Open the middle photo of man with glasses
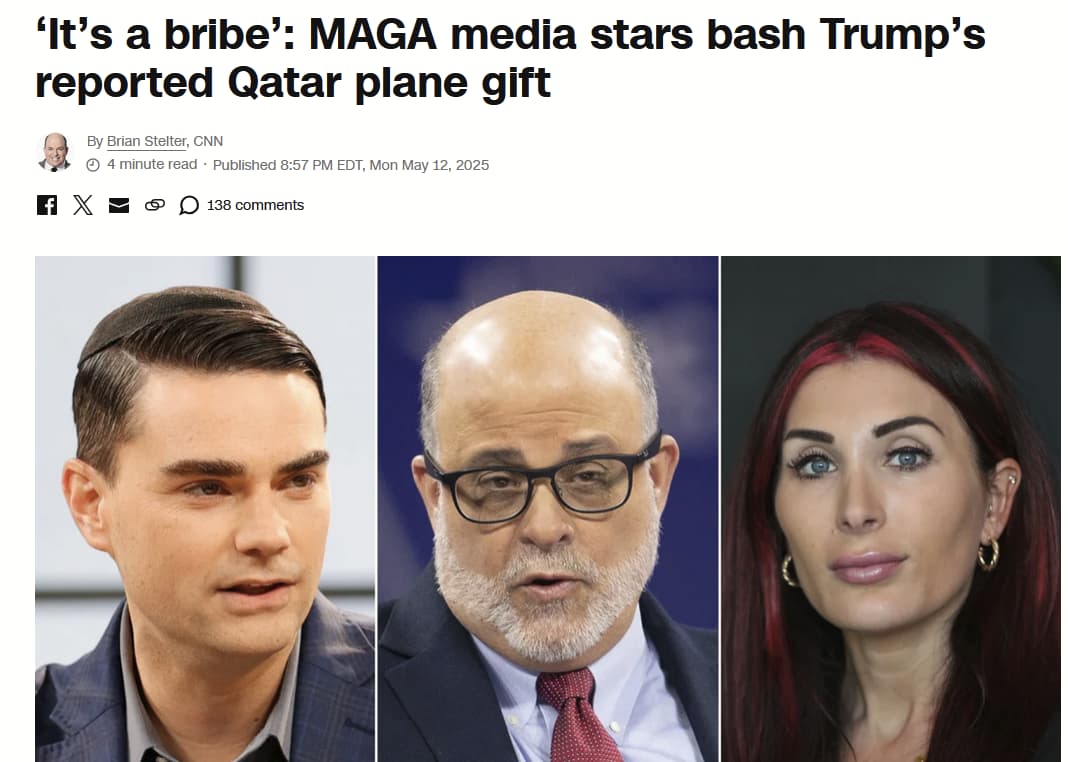Image resolution: width=1068 pixels, height=762 pixels. 548,509
